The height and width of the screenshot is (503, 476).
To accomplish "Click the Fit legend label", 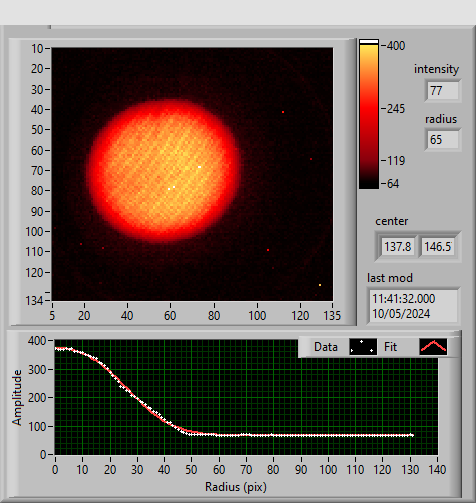I will (x=390, y=347).
